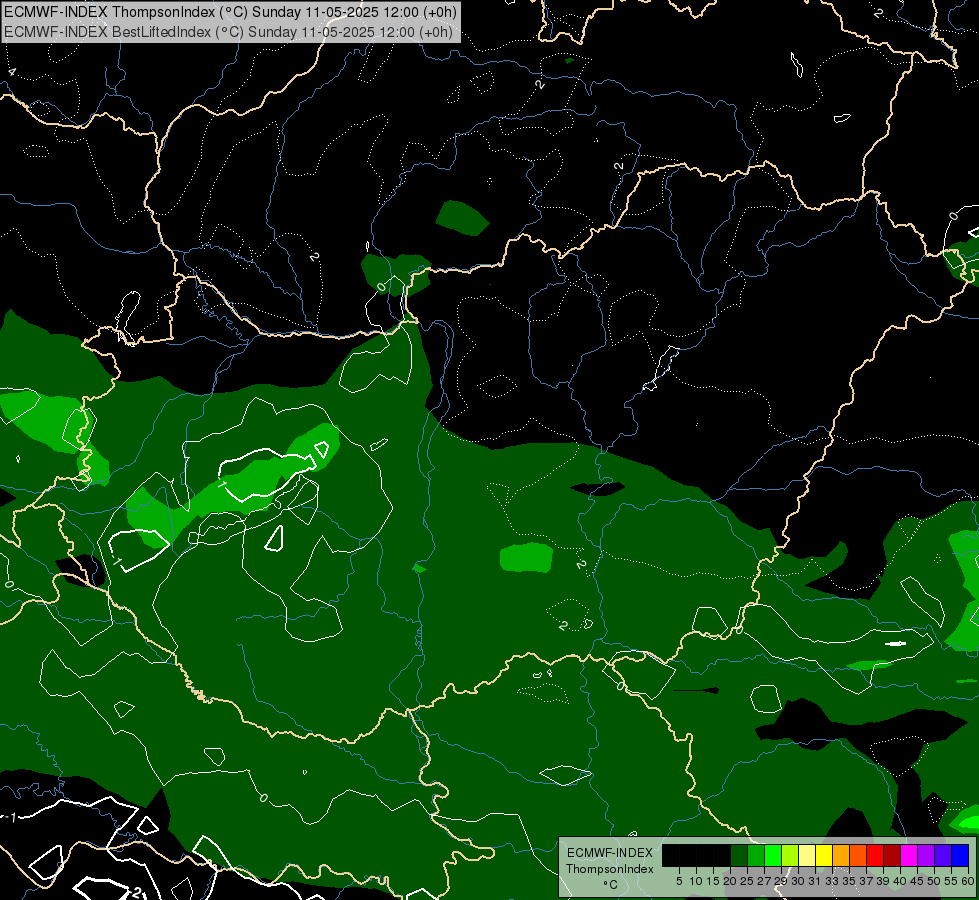Click legend scale value '50'
This screenshot has width=979, height=900.
[934, 881]
